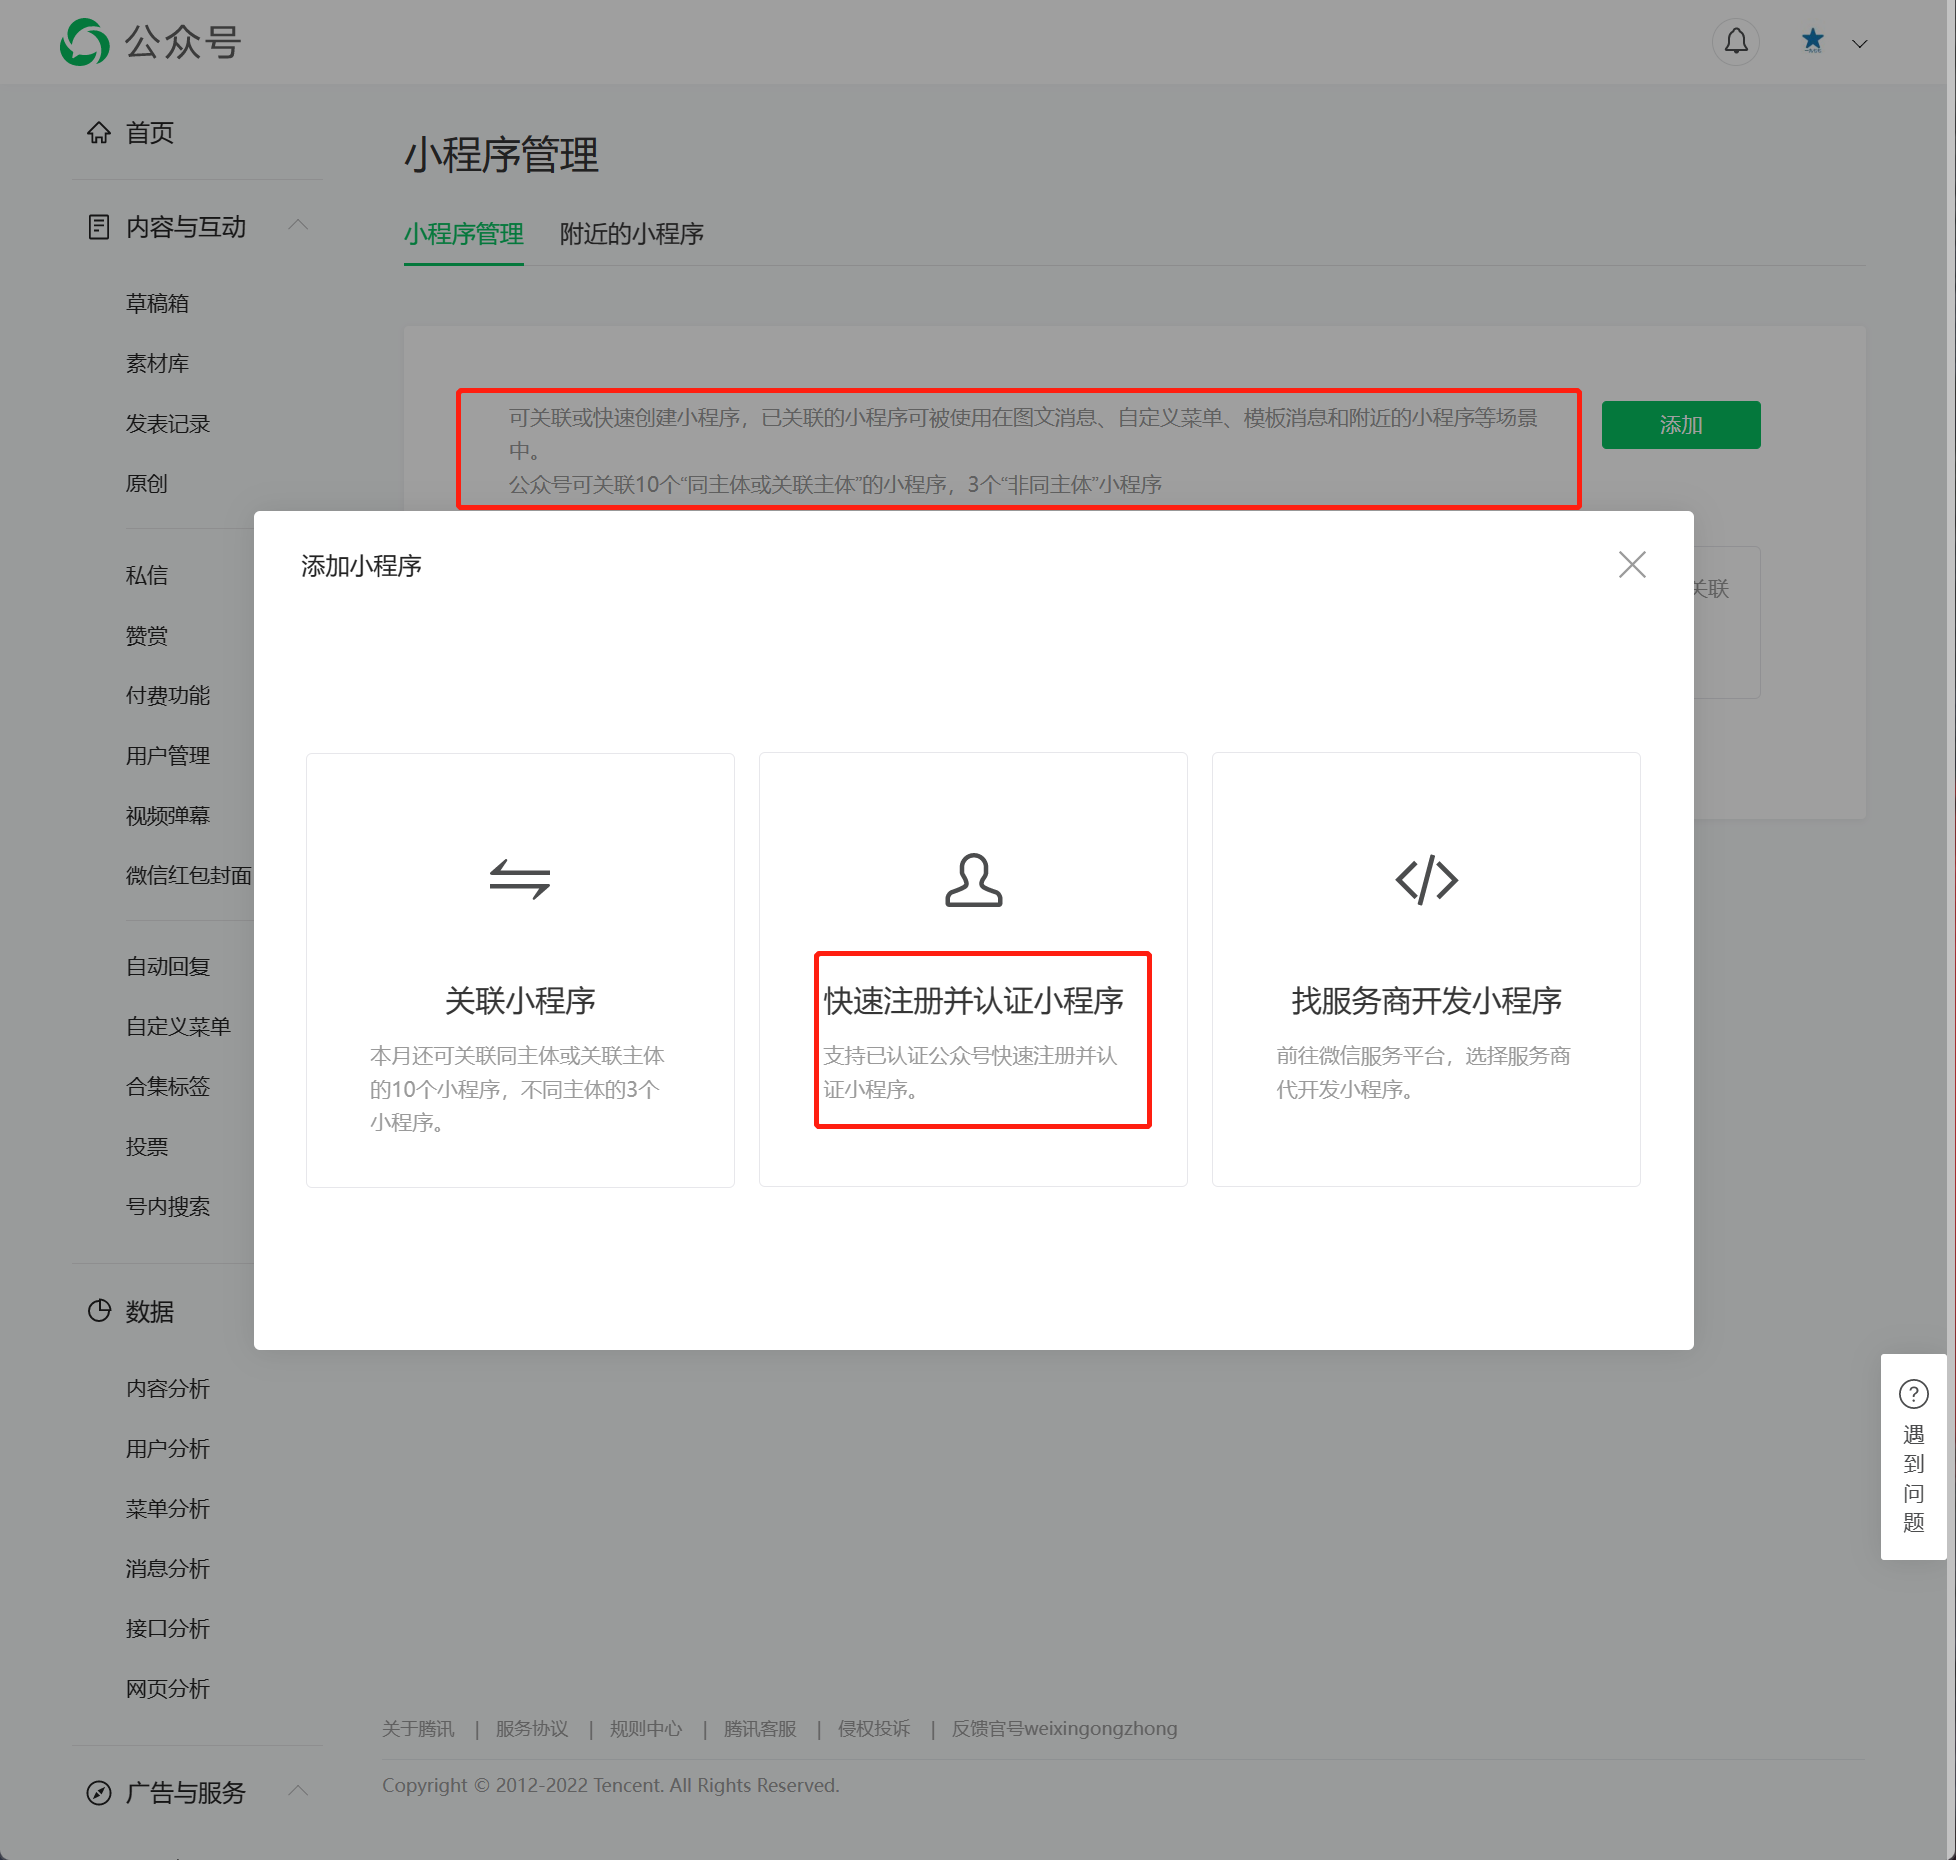Click the notification bell icon
Image resolution: width=1956 pixels, height=1860 pixels.
[1736, 42]
